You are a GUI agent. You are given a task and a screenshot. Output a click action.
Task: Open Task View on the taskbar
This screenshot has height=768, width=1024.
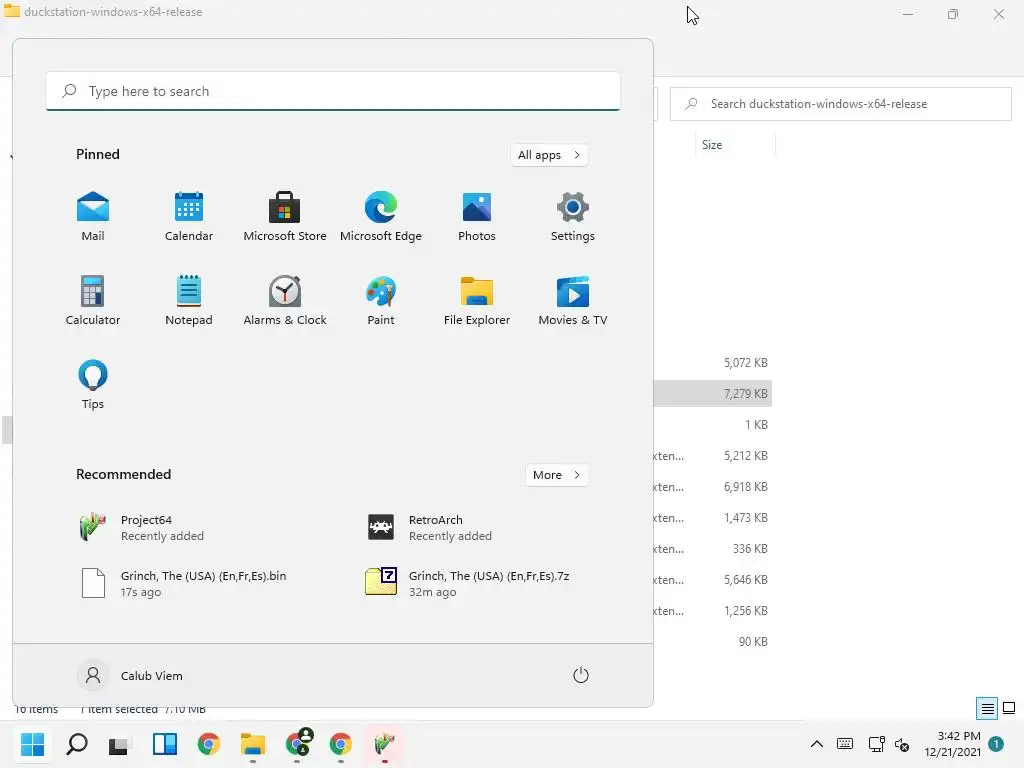pyautogui.click(x=120, y=744)
